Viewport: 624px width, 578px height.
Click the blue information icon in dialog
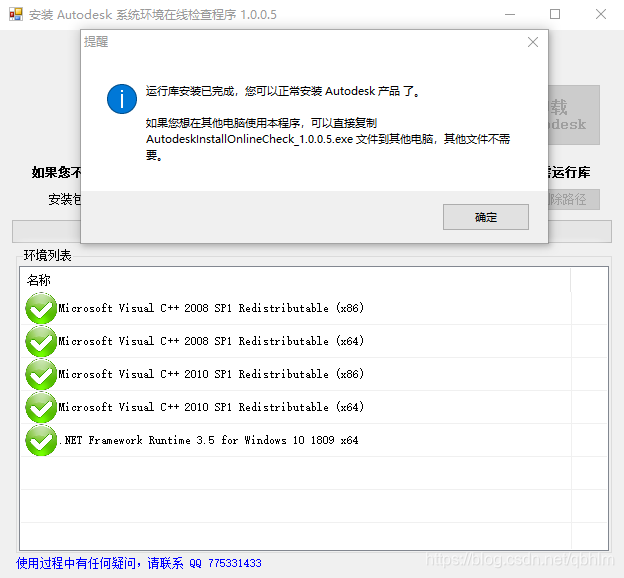(122, 99)
